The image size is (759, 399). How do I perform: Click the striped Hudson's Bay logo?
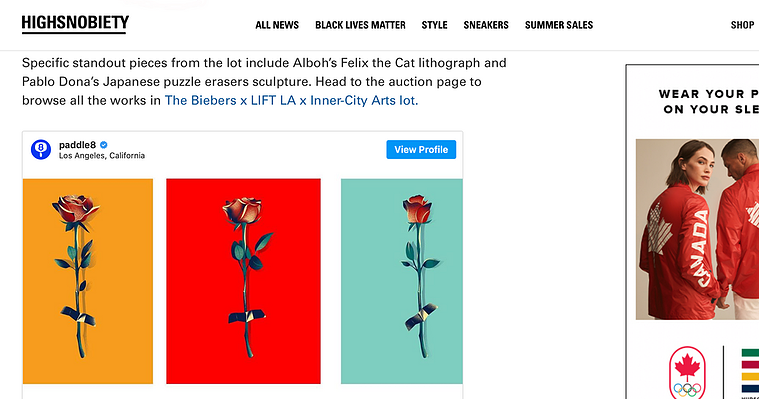coord(750,373)
